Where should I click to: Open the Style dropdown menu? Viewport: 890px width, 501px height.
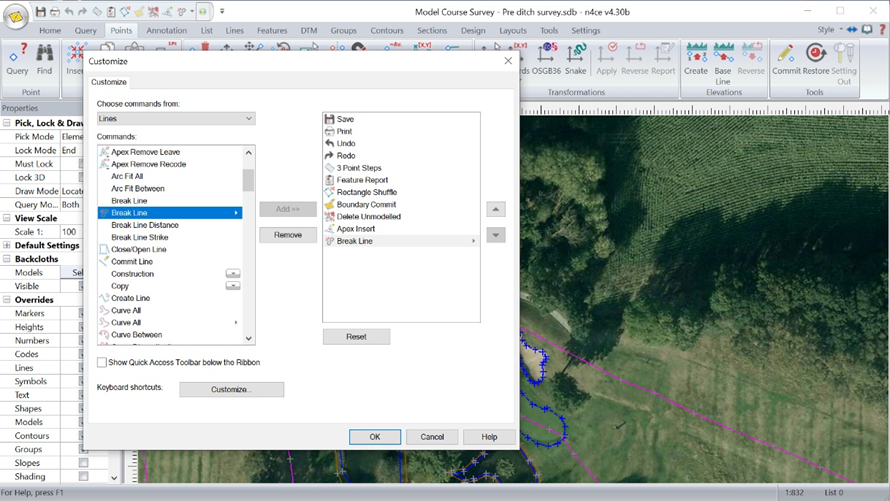tap(829, 30)
